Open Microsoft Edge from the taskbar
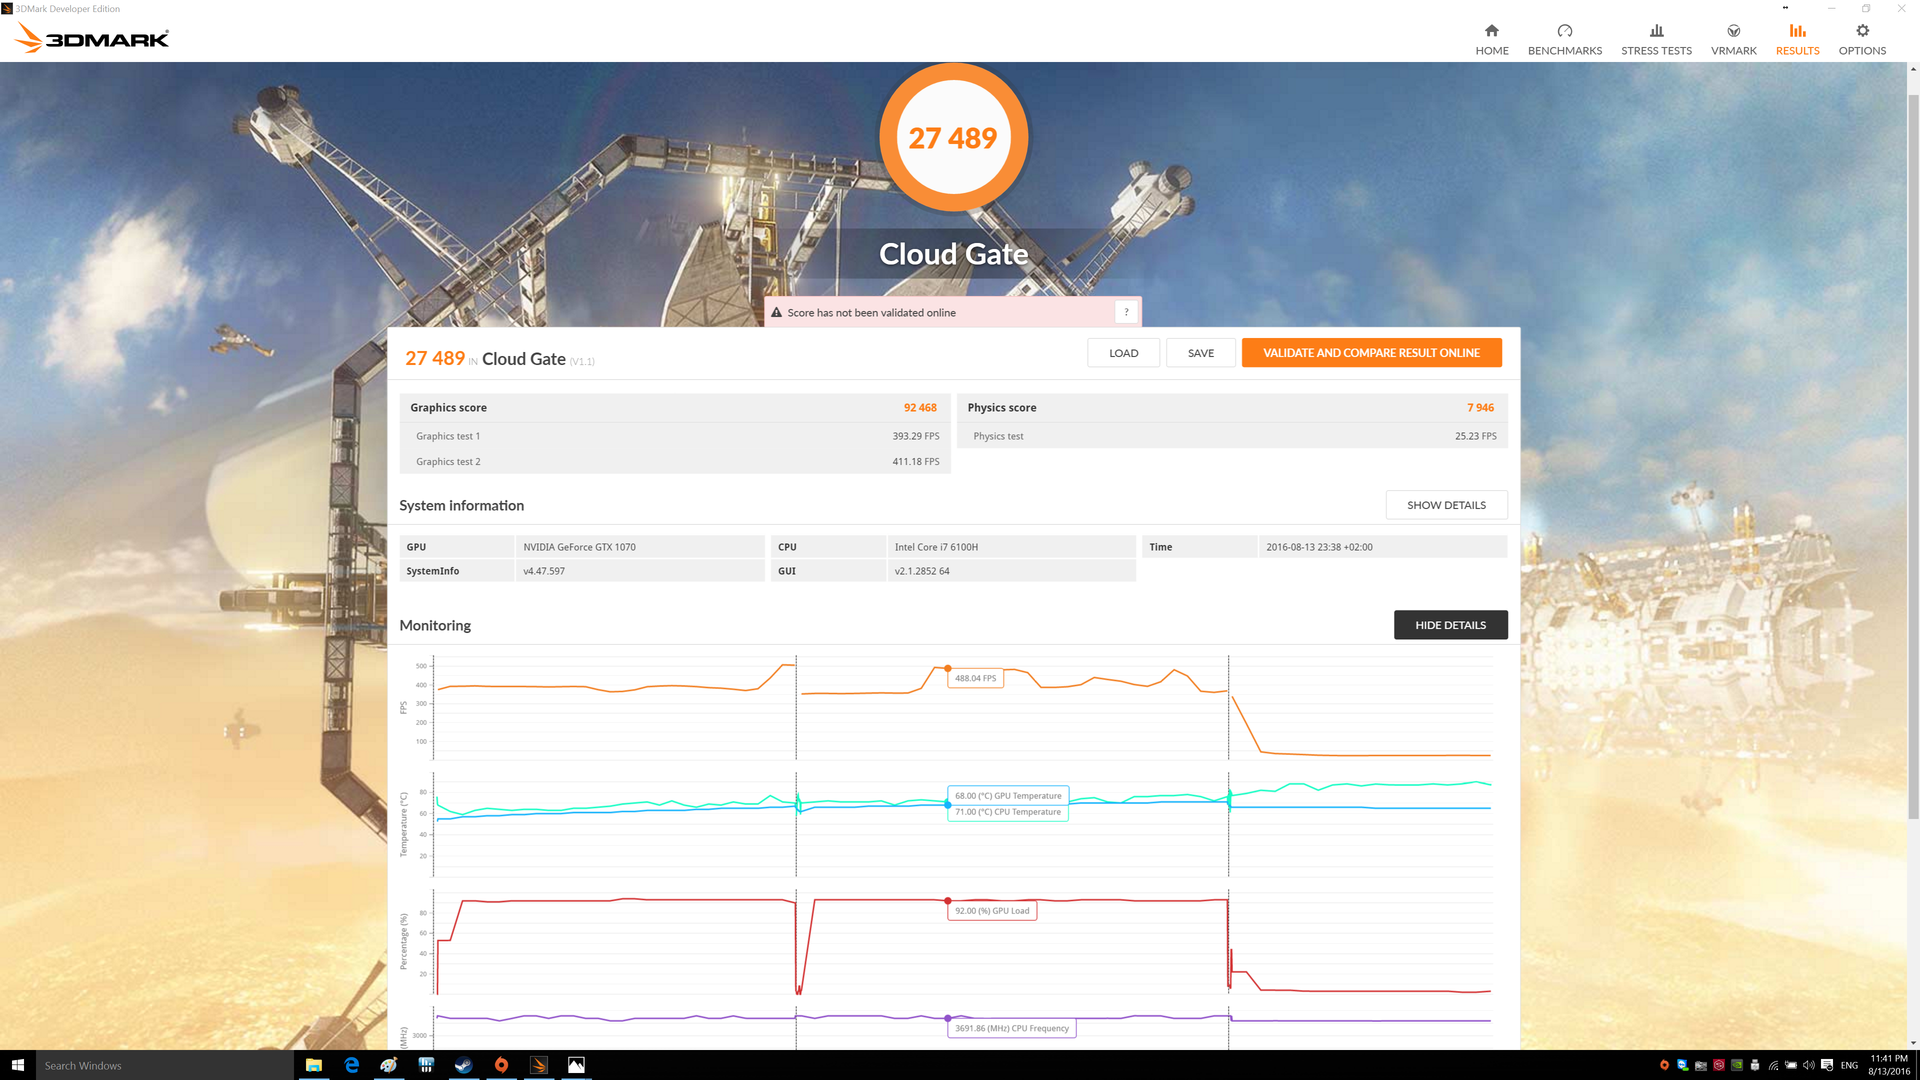 tap(351, 1065)
